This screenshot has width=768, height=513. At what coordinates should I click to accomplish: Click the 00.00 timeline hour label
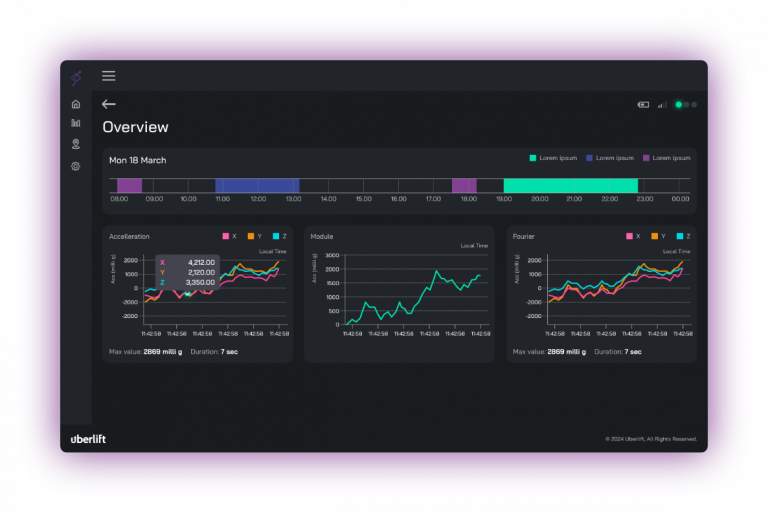click(x=680, y=199)
